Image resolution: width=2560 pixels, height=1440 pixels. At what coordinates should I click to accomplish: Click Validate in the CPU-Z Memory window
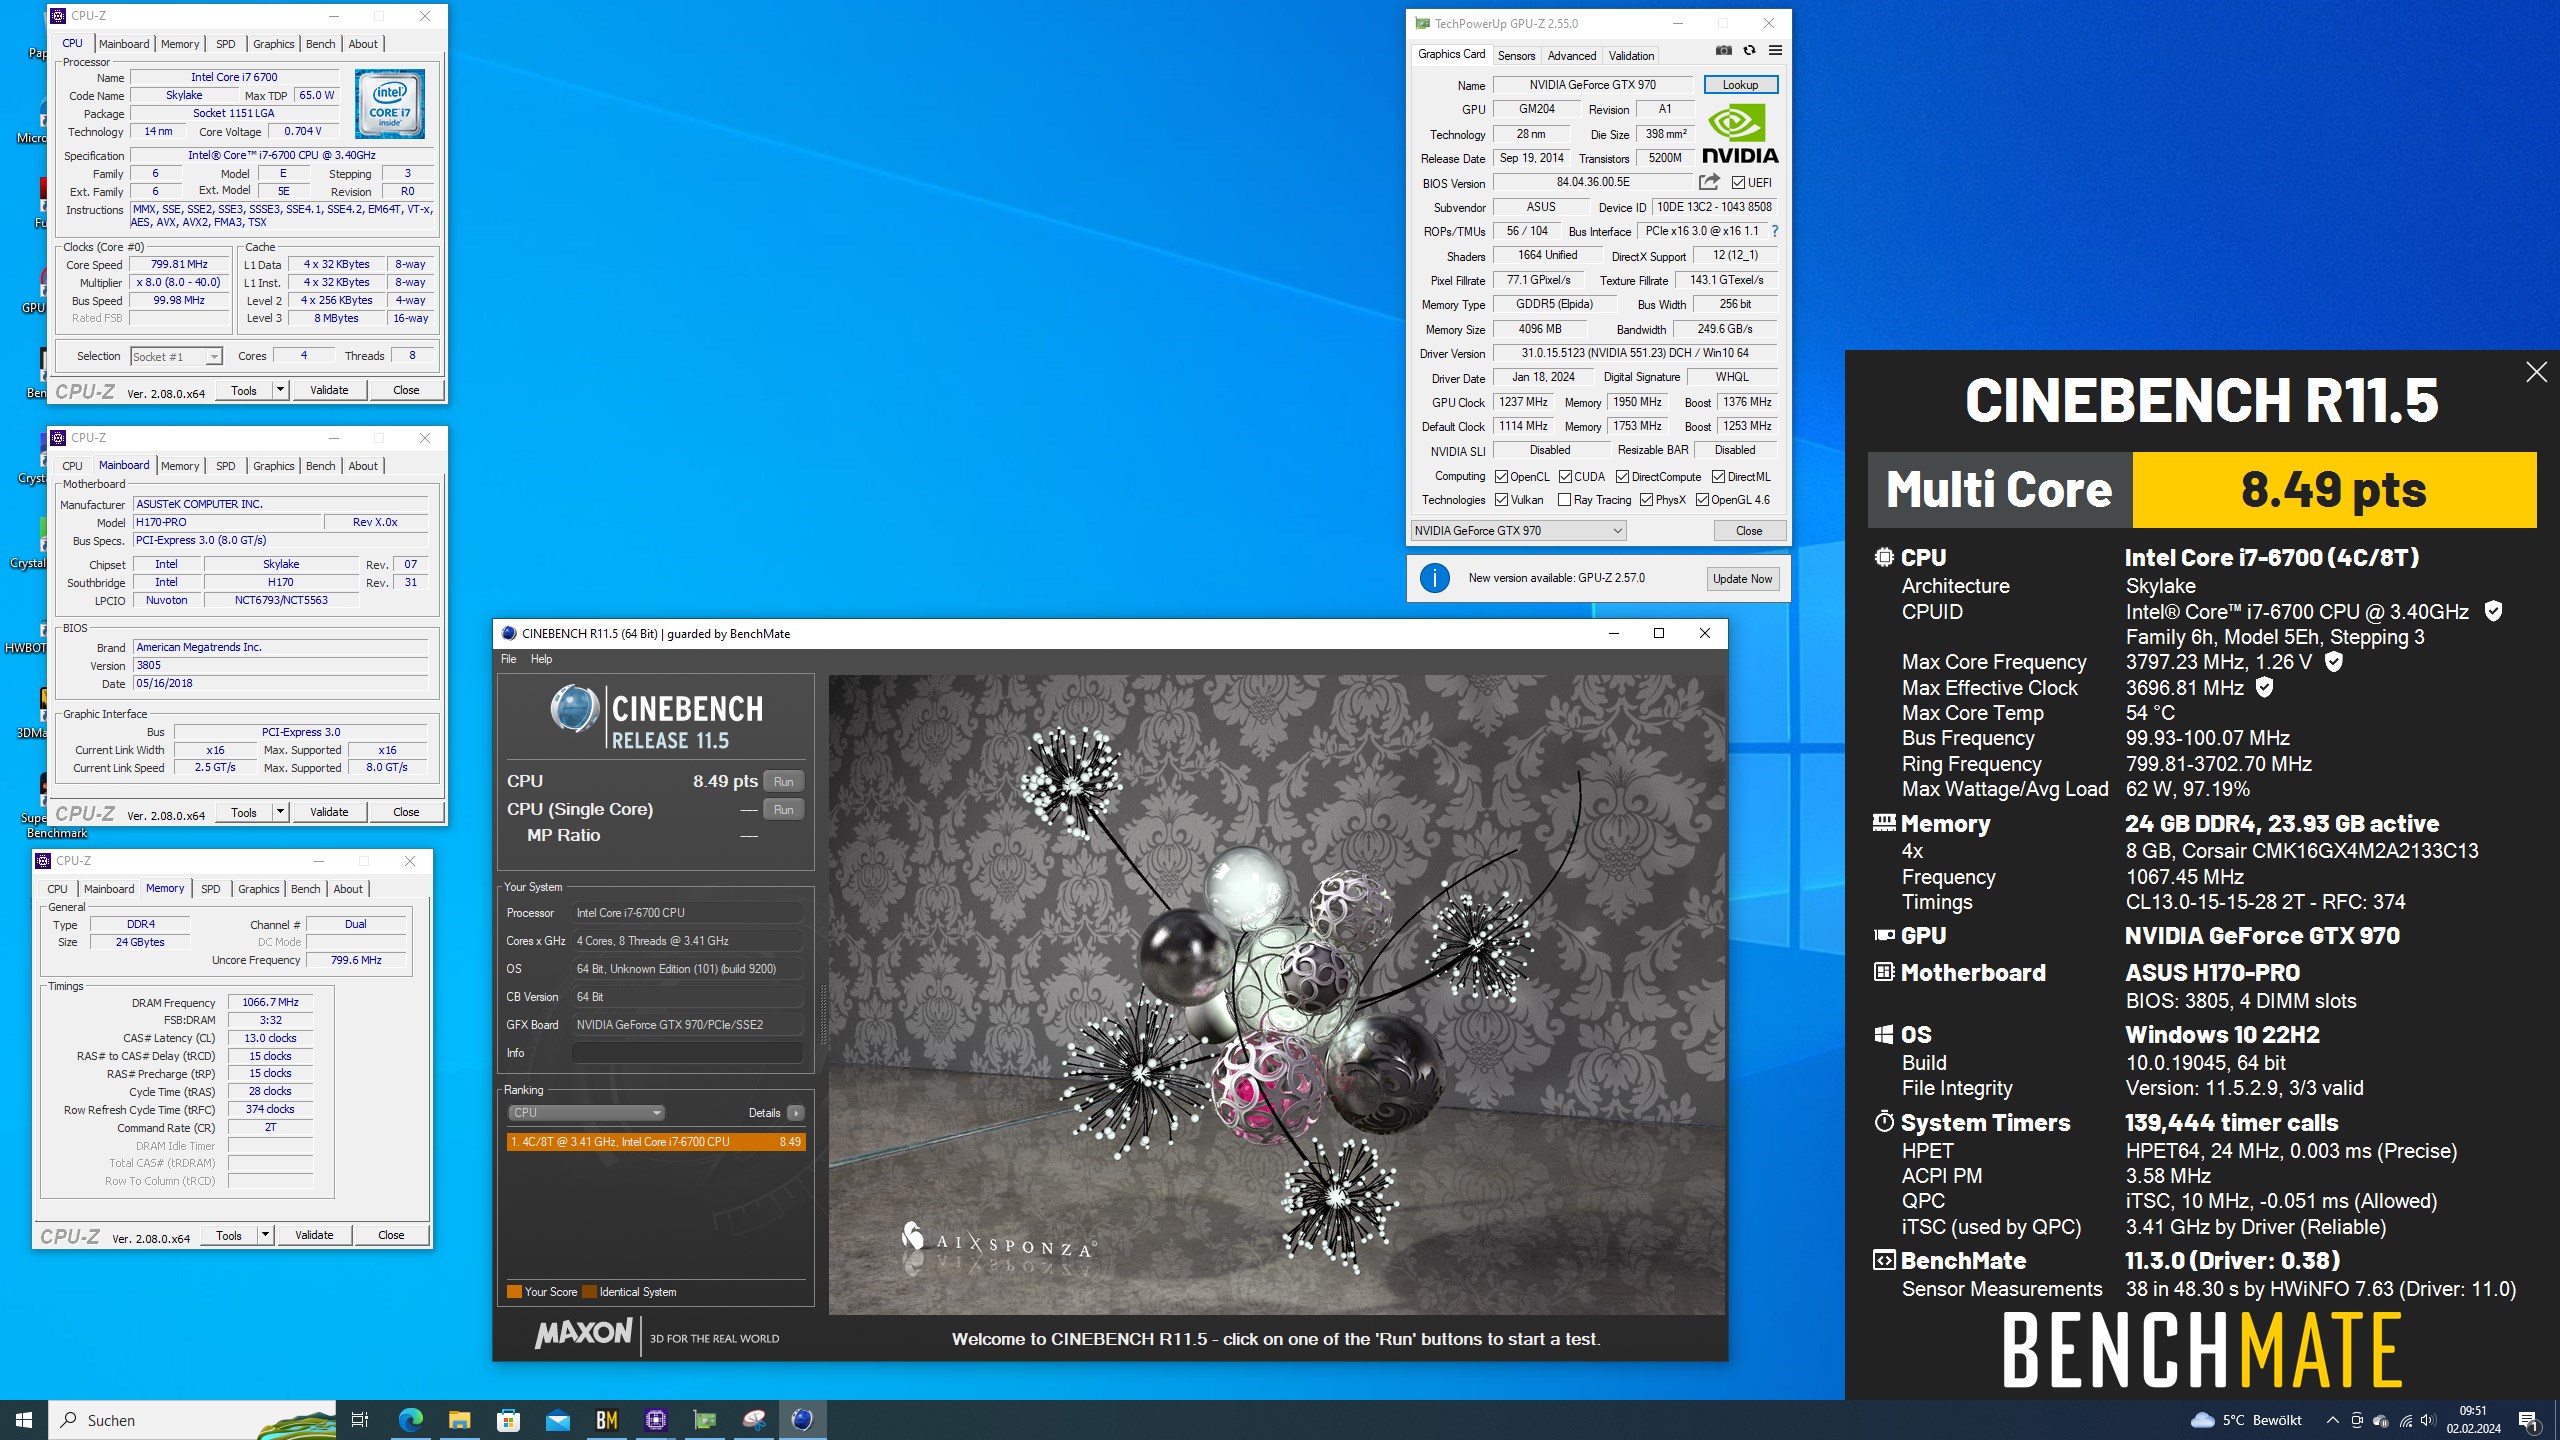point(314,1235)
